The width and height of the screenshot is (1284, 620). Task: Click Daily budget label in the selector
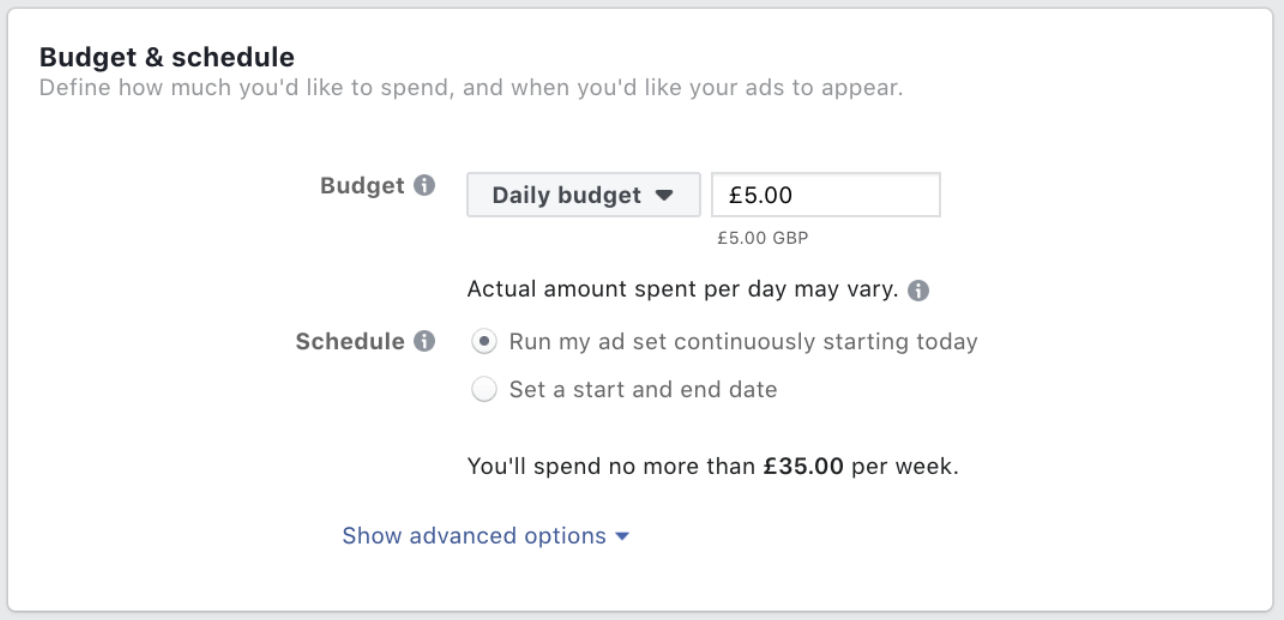coord(565,195)
